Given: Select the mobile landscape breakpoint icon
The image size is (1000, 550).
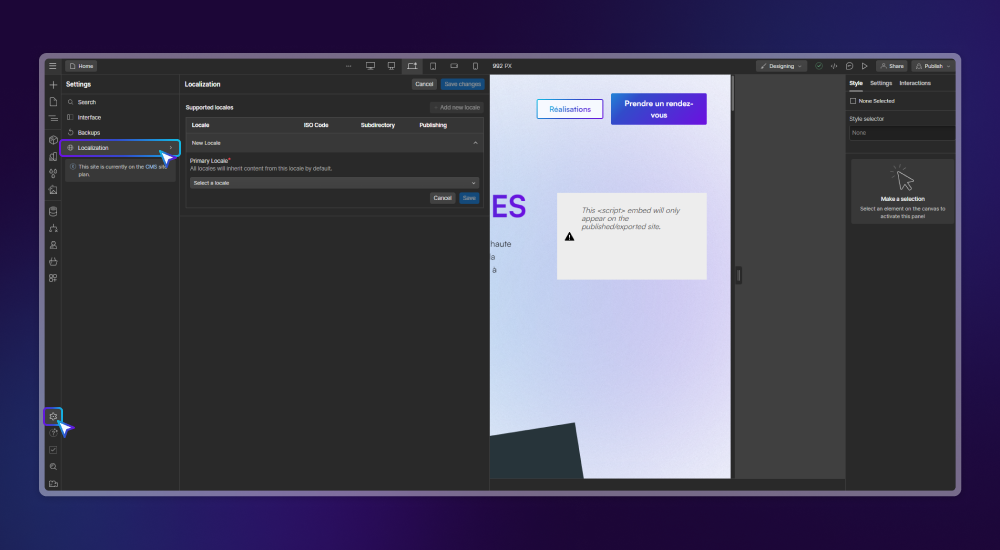Looking at the screenshot, I should [454, 66].
